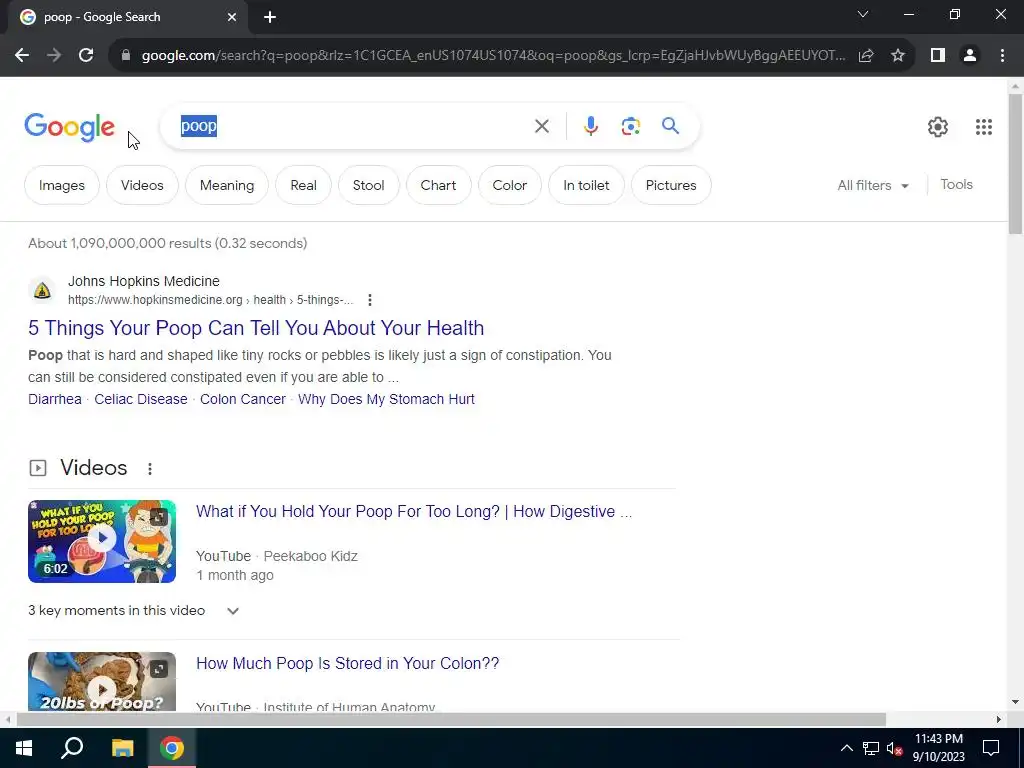Play the '20lbs of Poop?' video thumbnail

(102, 681)
